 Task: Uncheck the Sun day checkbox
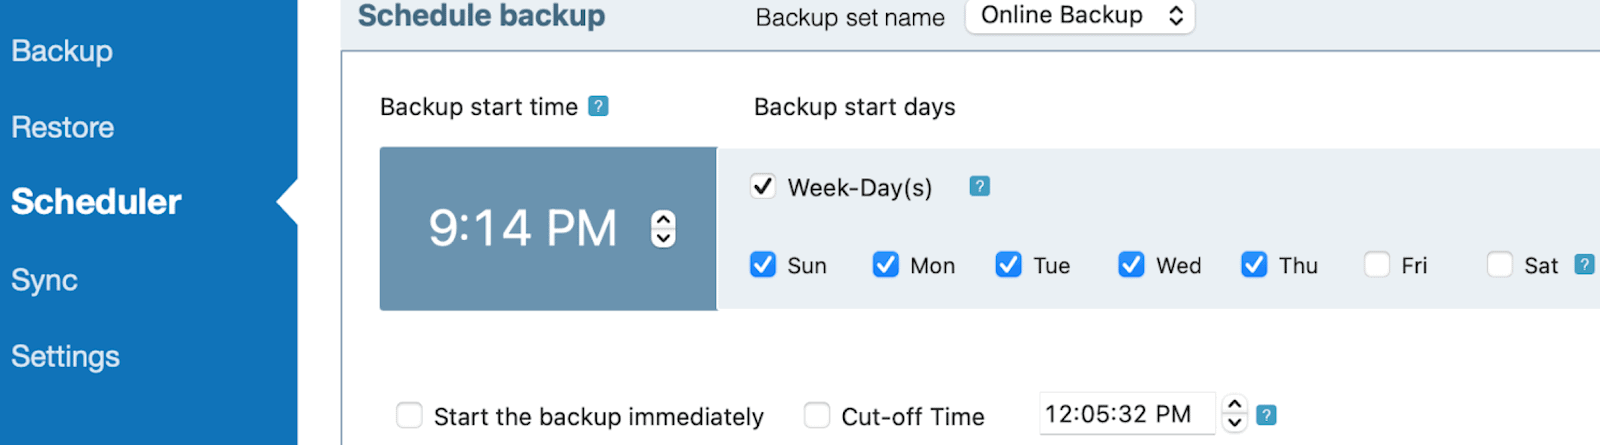click(763, 264)
